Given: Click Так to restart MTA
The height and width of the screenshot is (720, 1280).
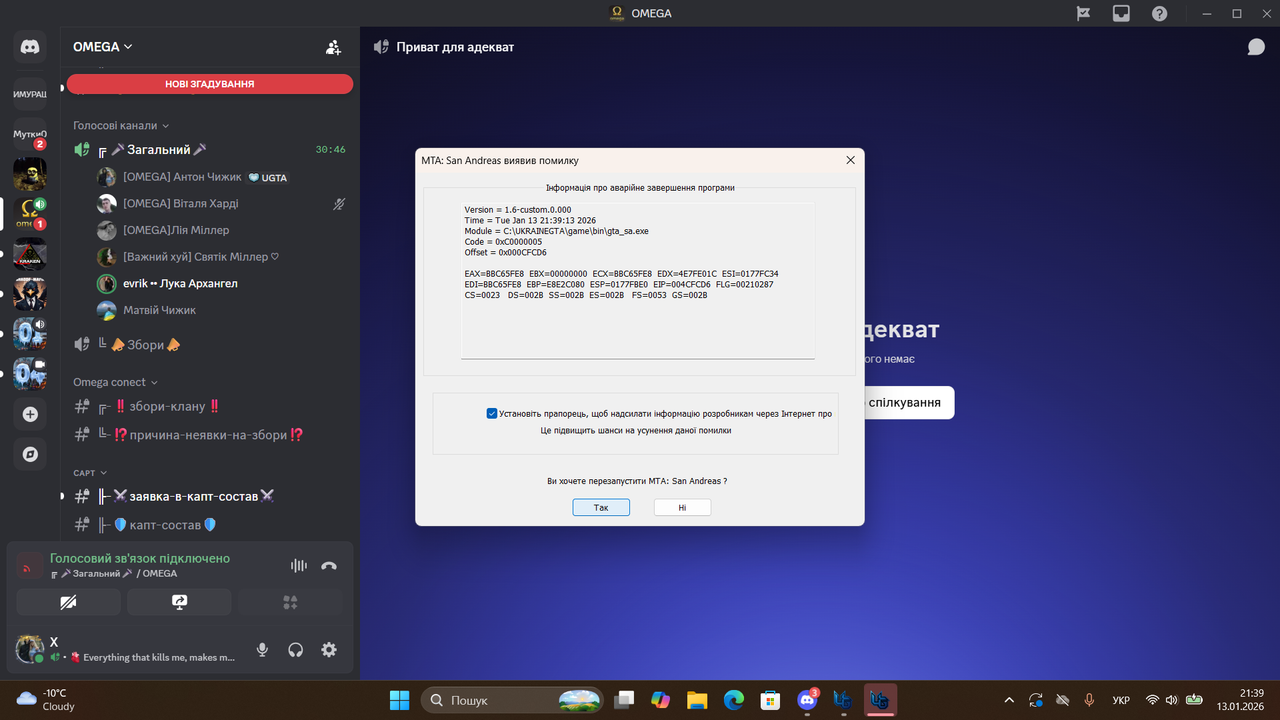Looking at the screenshot, I should pos(601,508).
